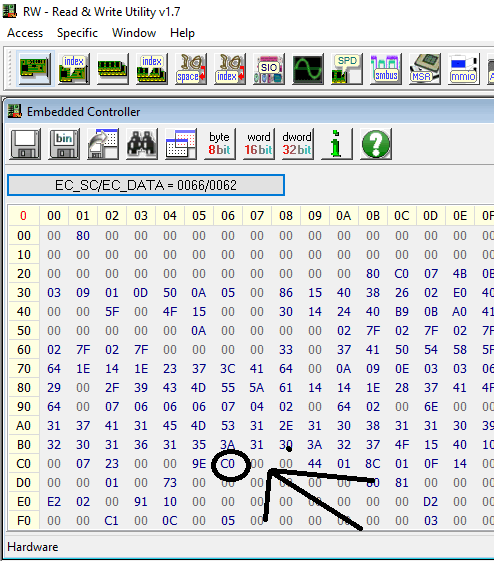Open the CPU MSR registers tool
494x561 pixels.
[425, 69]
